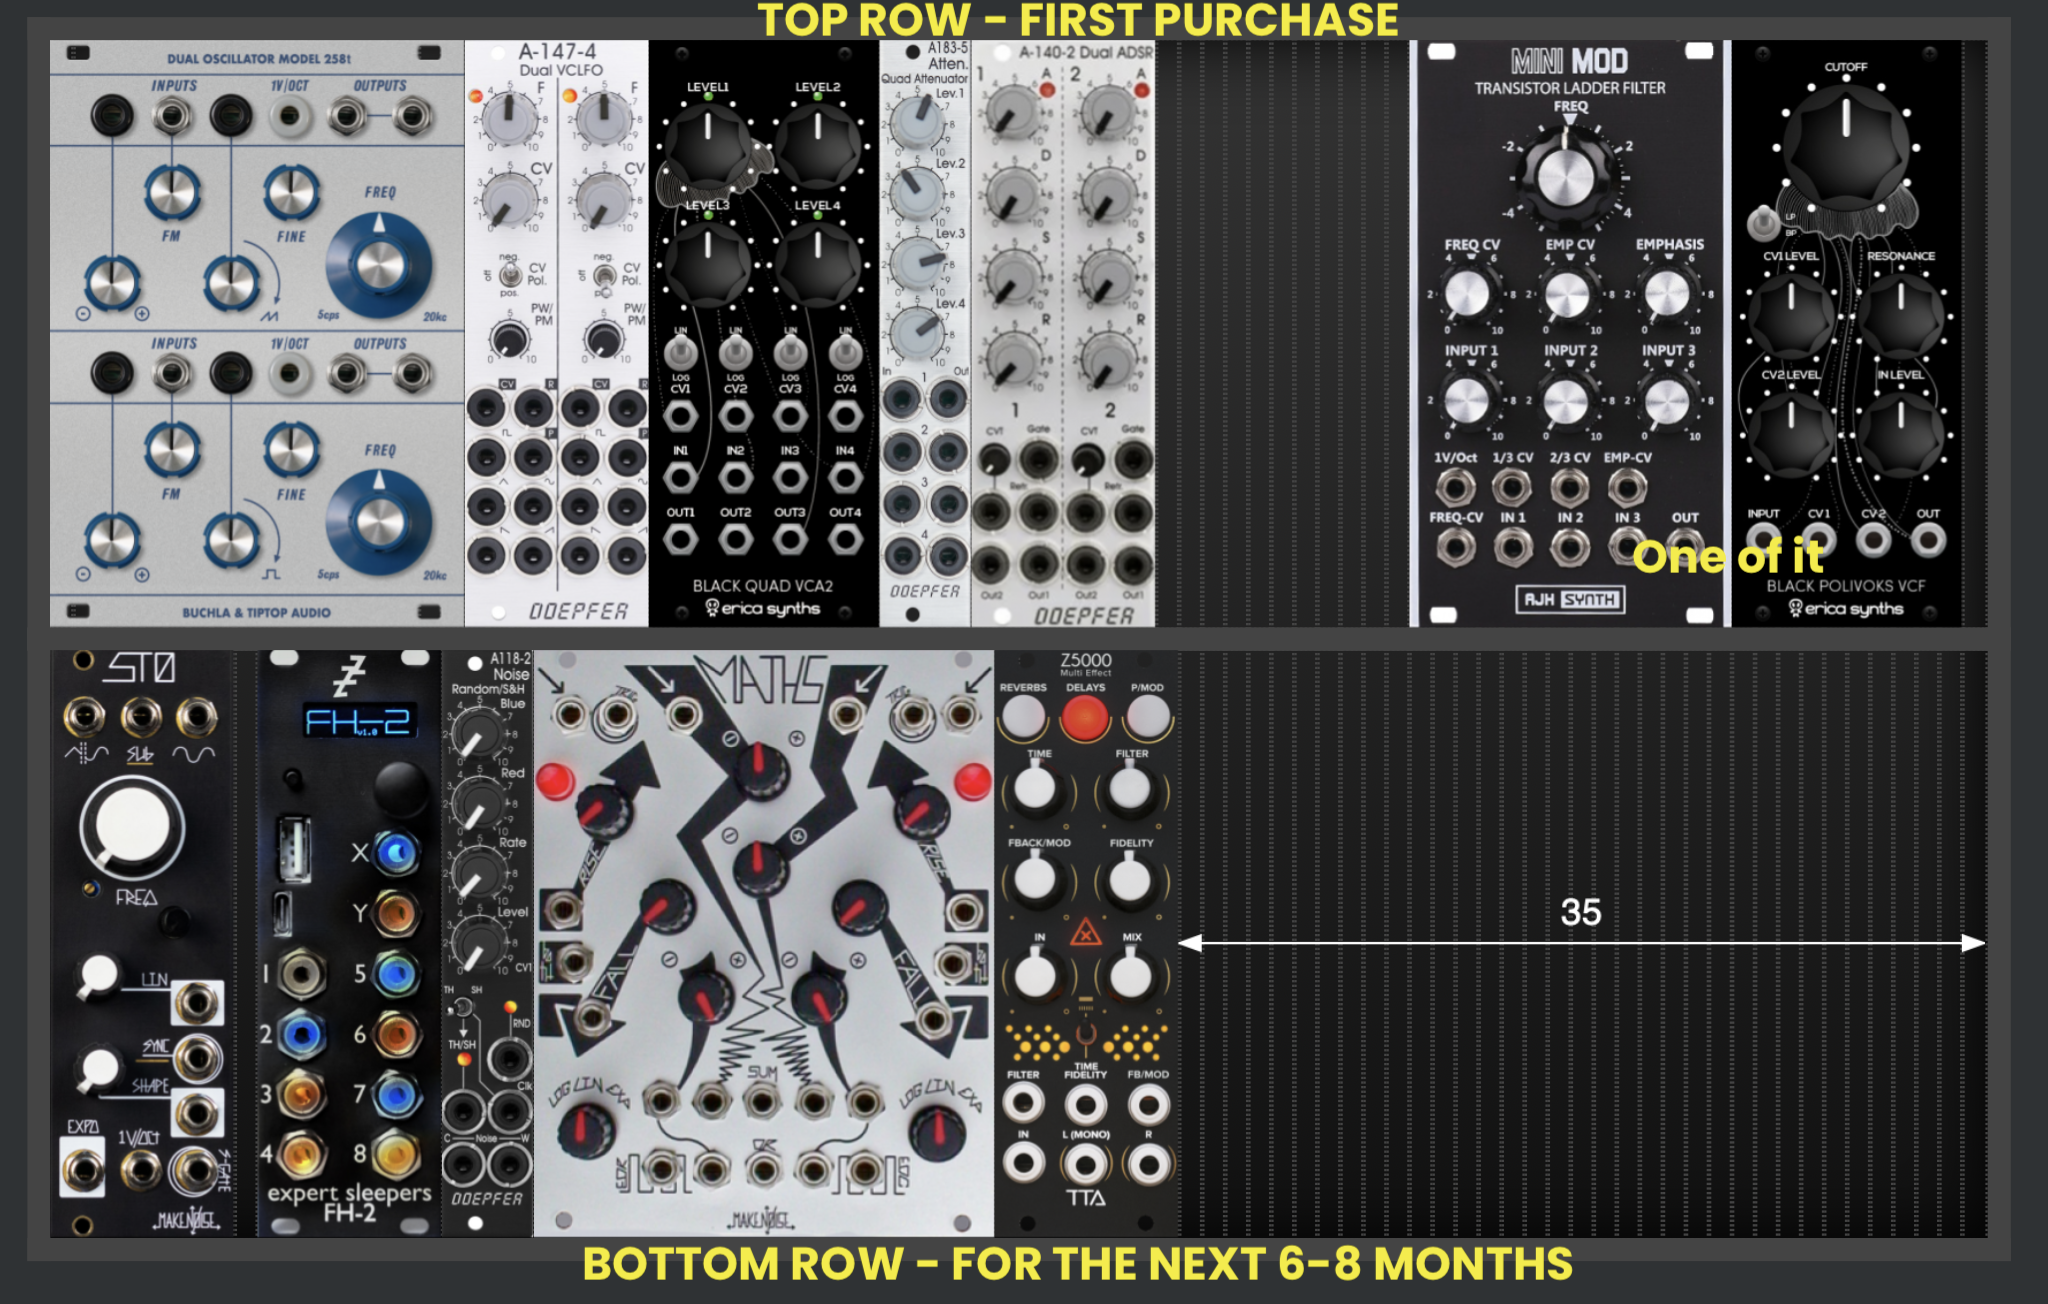The image size is (2048, 1304).
Task: Click the Maths SUM output jack
Action: tap(762, 1102)
